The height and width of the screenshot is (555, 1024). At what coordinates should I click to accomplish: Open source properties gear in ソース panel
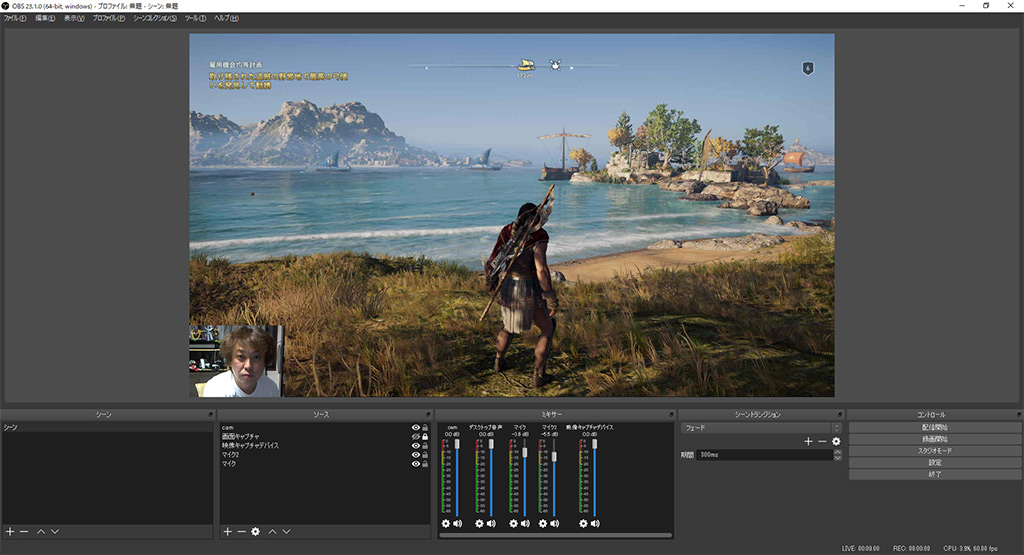click(255, 531)
